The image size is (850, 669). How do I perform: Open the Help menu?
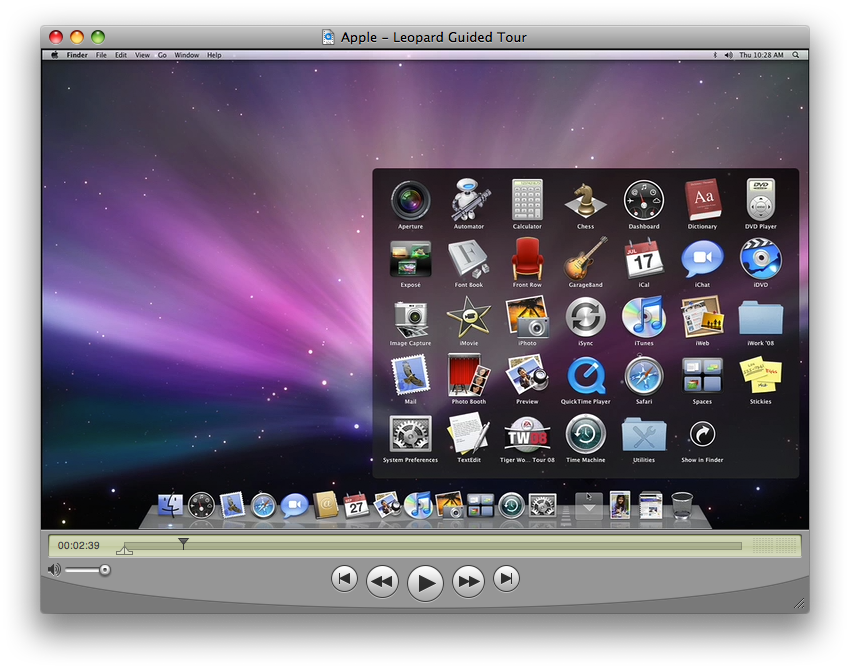click(214, 55)
